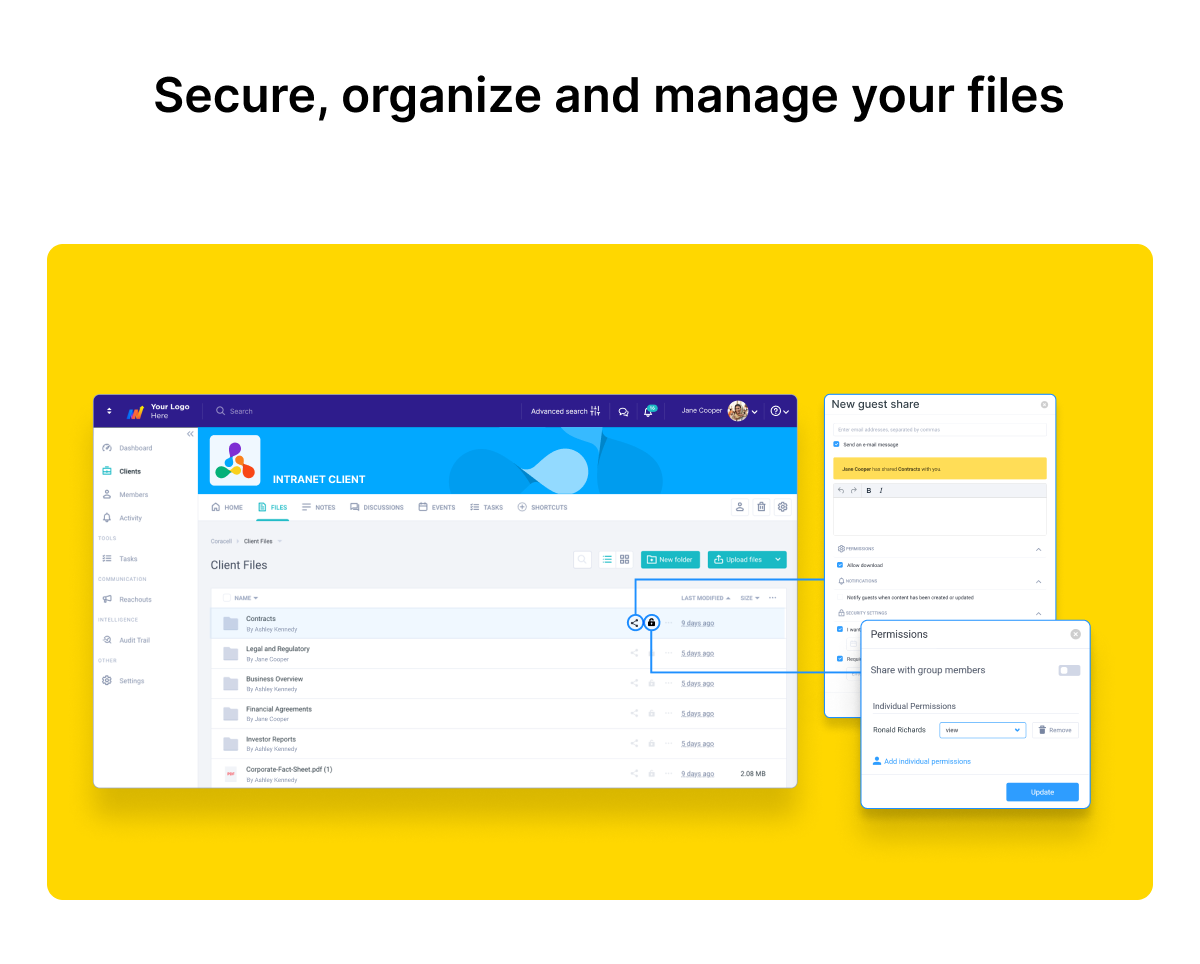Image resolution: width=1200 pixels, height=964 pixels.
Task: Open search in the top navigation bar
Action: tap(236, 410)
